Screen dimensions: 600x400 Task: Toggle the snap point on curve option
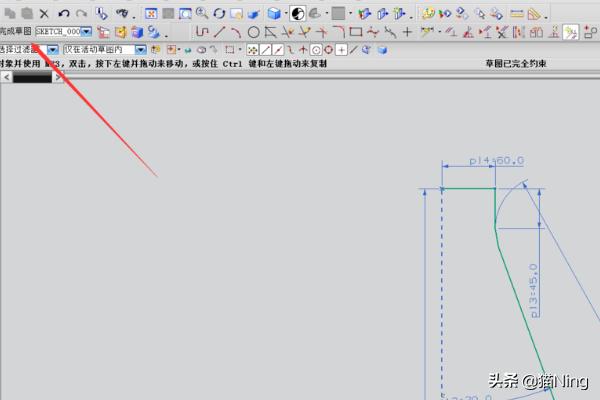click(x=353, y=49)
